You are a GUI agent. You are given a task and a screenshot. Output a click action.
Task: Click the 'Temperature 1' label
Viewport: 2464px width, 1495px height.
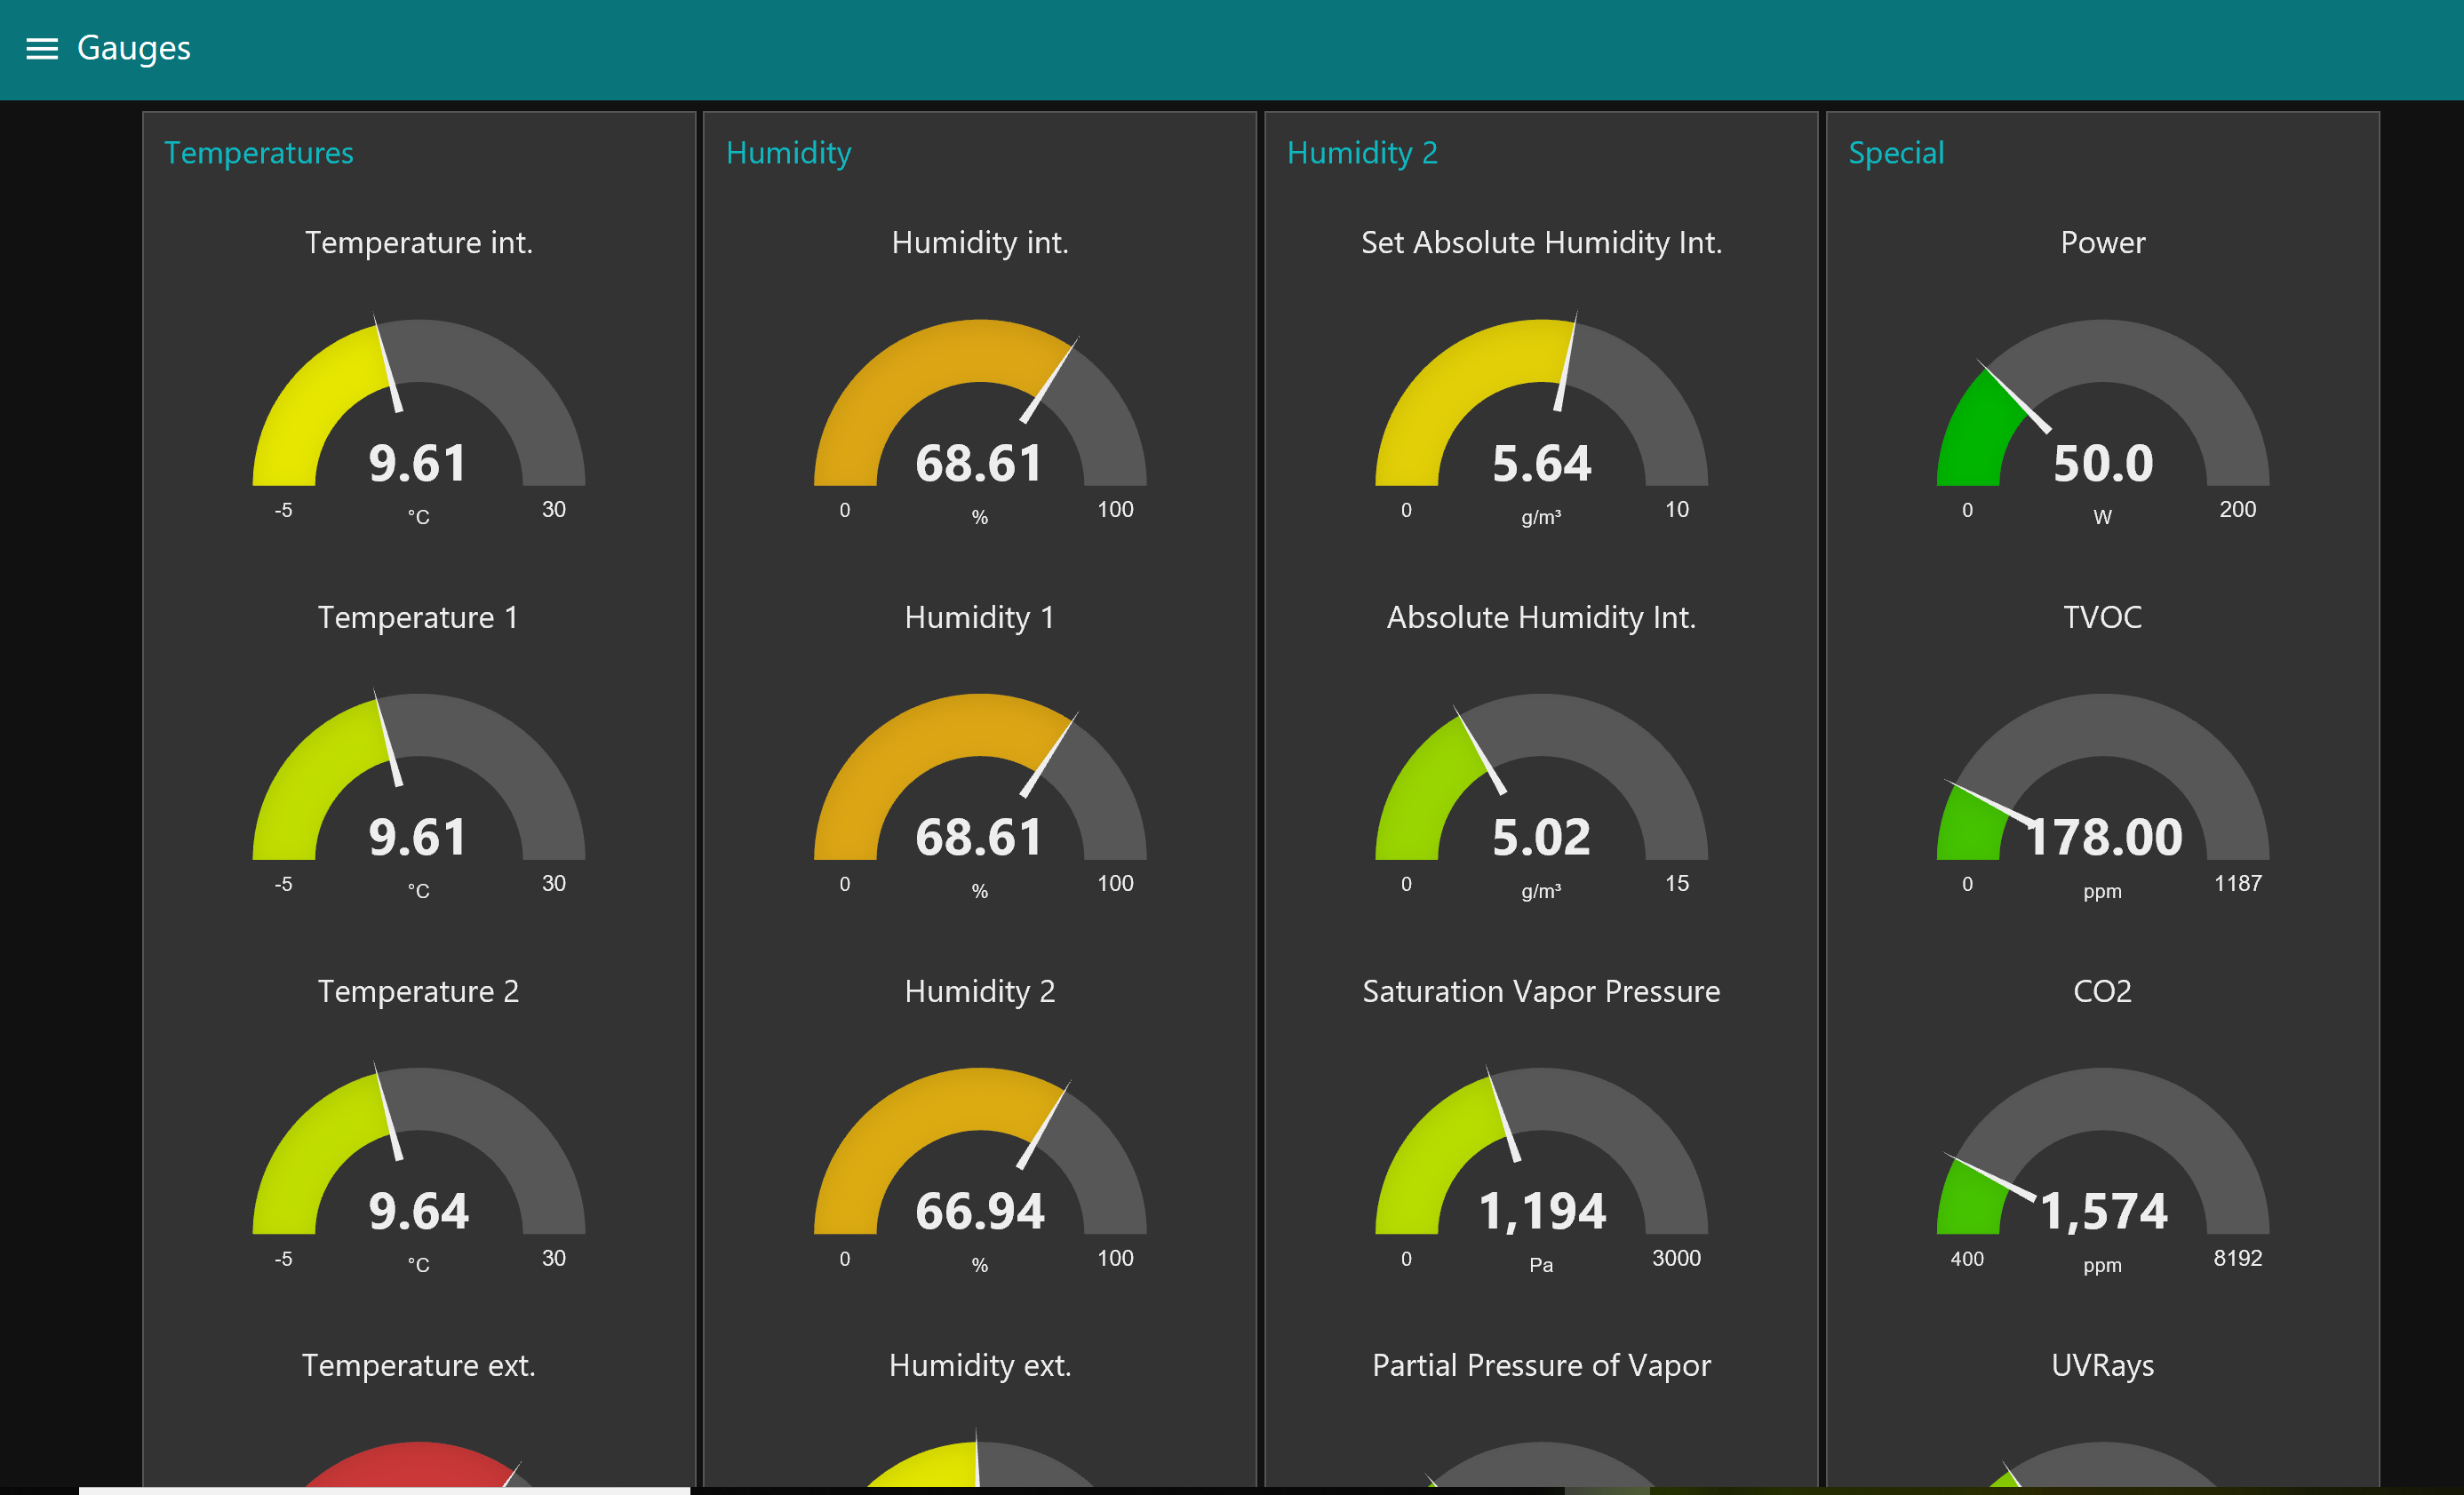coord(419,618)
